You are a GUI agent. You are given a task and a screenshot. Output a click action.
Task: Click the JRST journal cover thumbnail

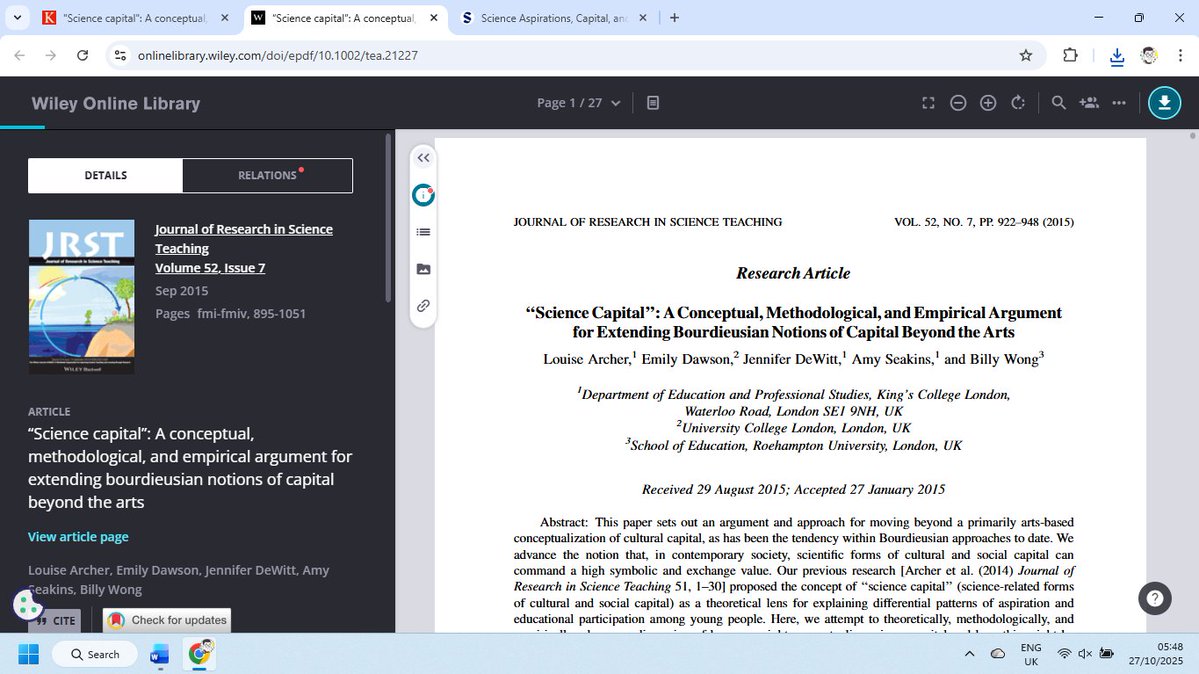click(81, 297)
